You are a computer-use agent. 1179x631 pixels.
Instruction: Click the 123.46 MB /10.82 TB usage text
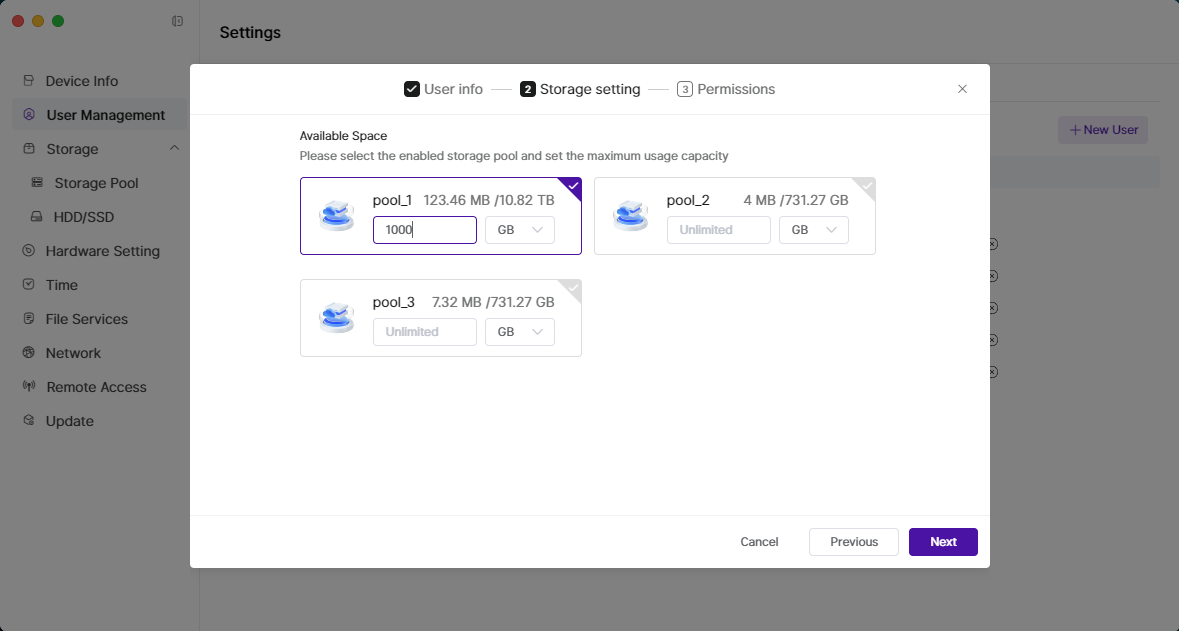489,200
